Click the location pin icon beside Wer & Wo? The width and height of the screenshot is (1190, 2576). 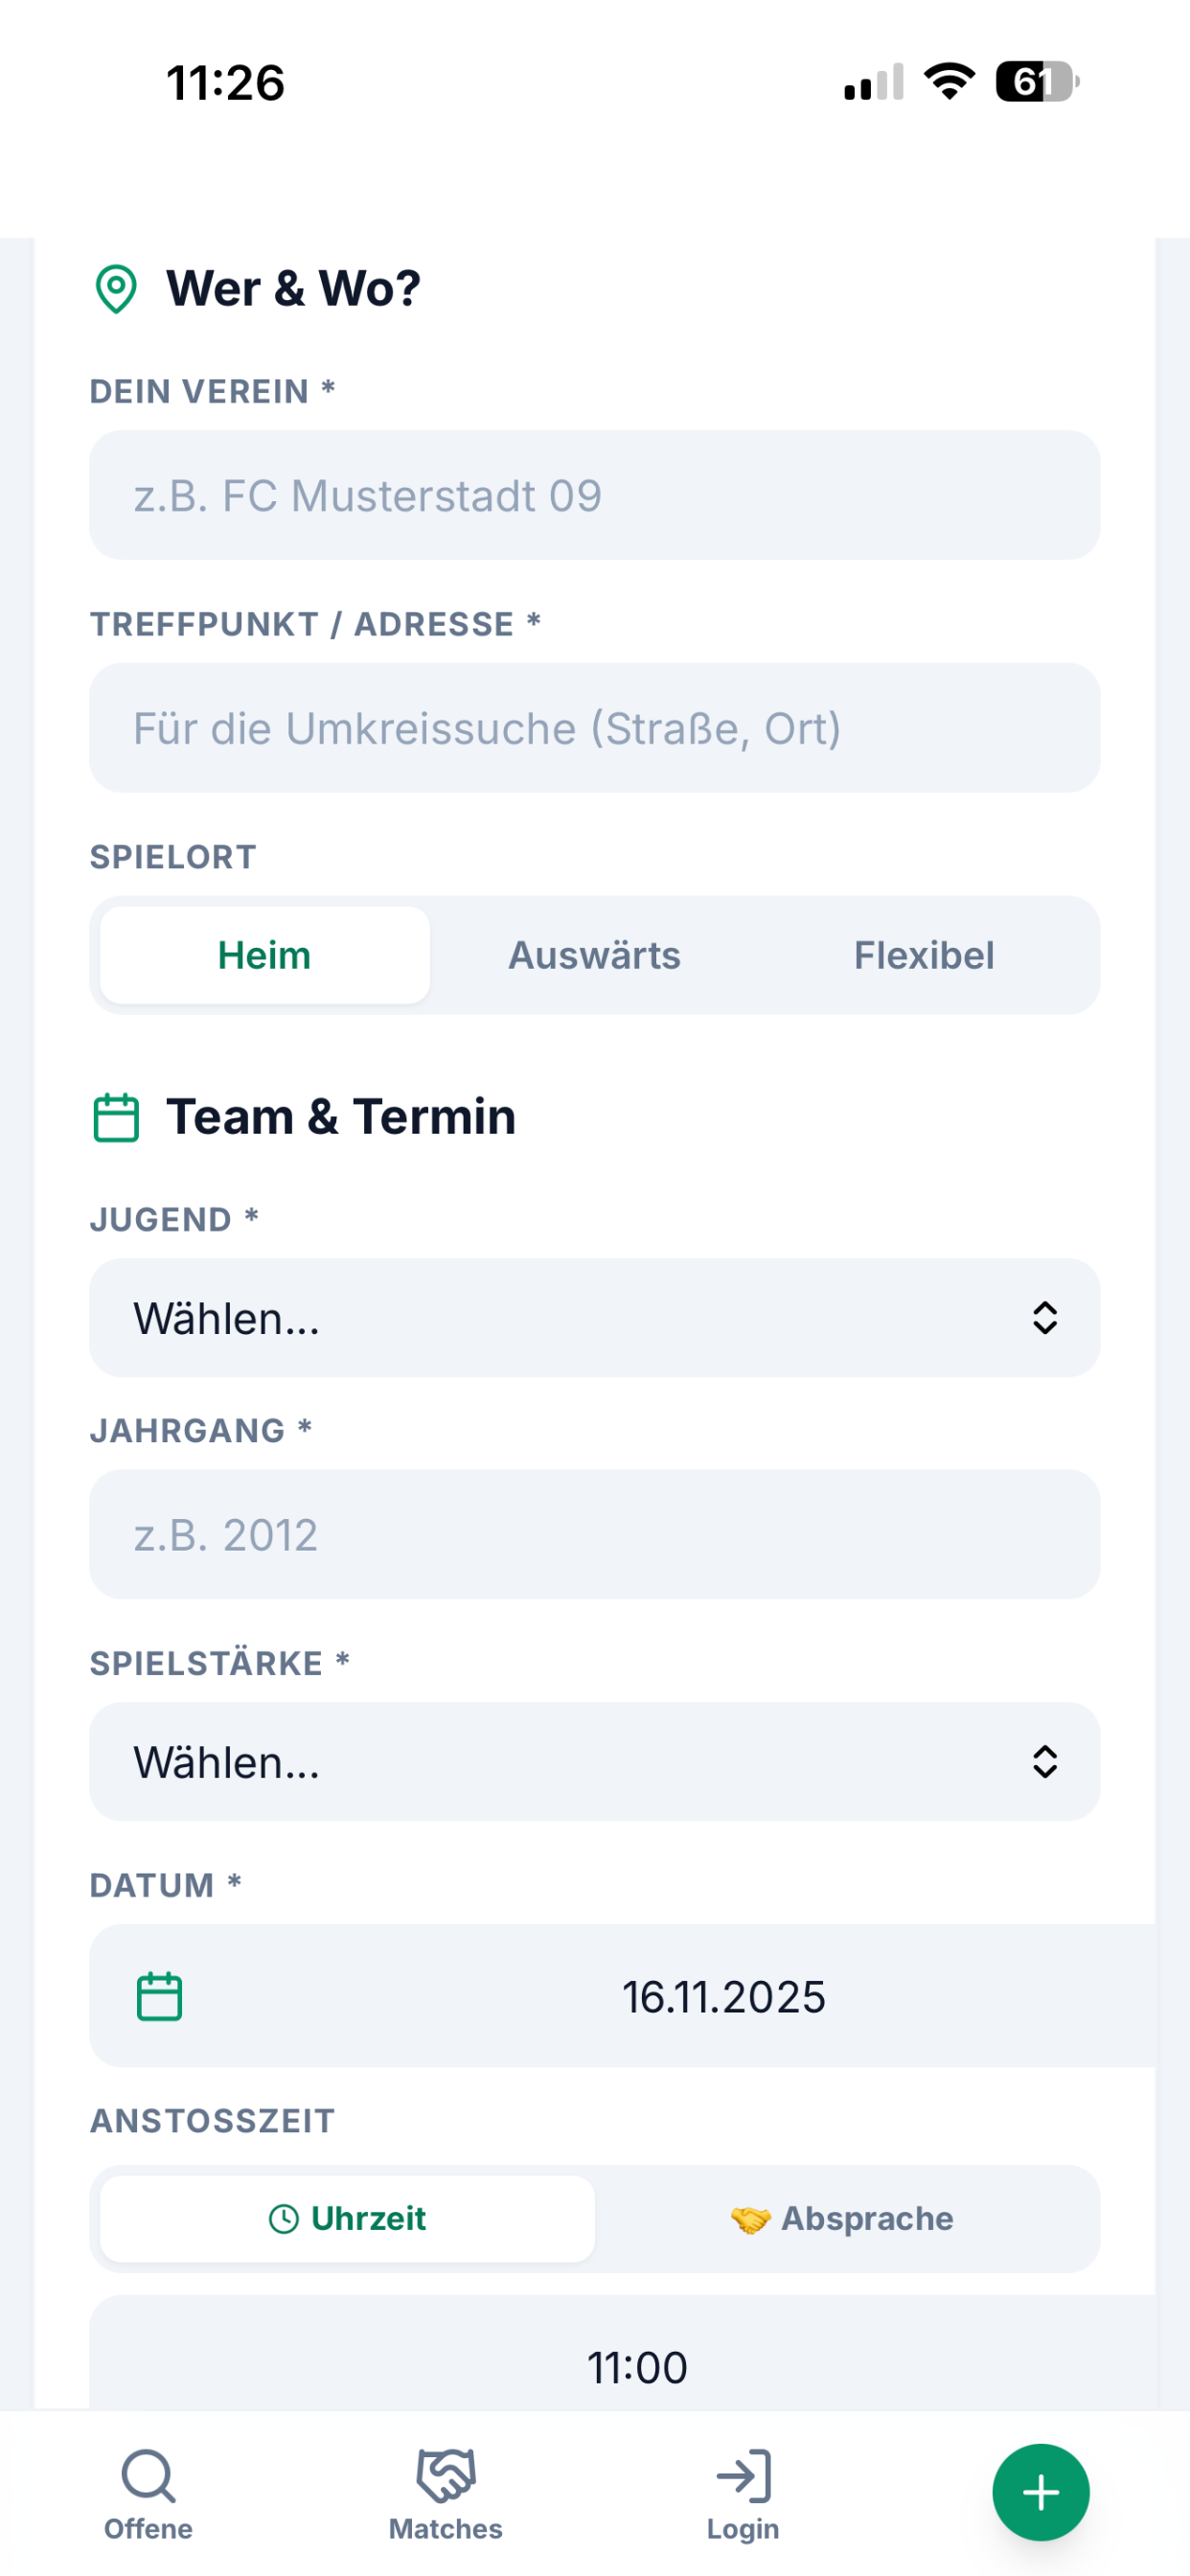point(116,289)
